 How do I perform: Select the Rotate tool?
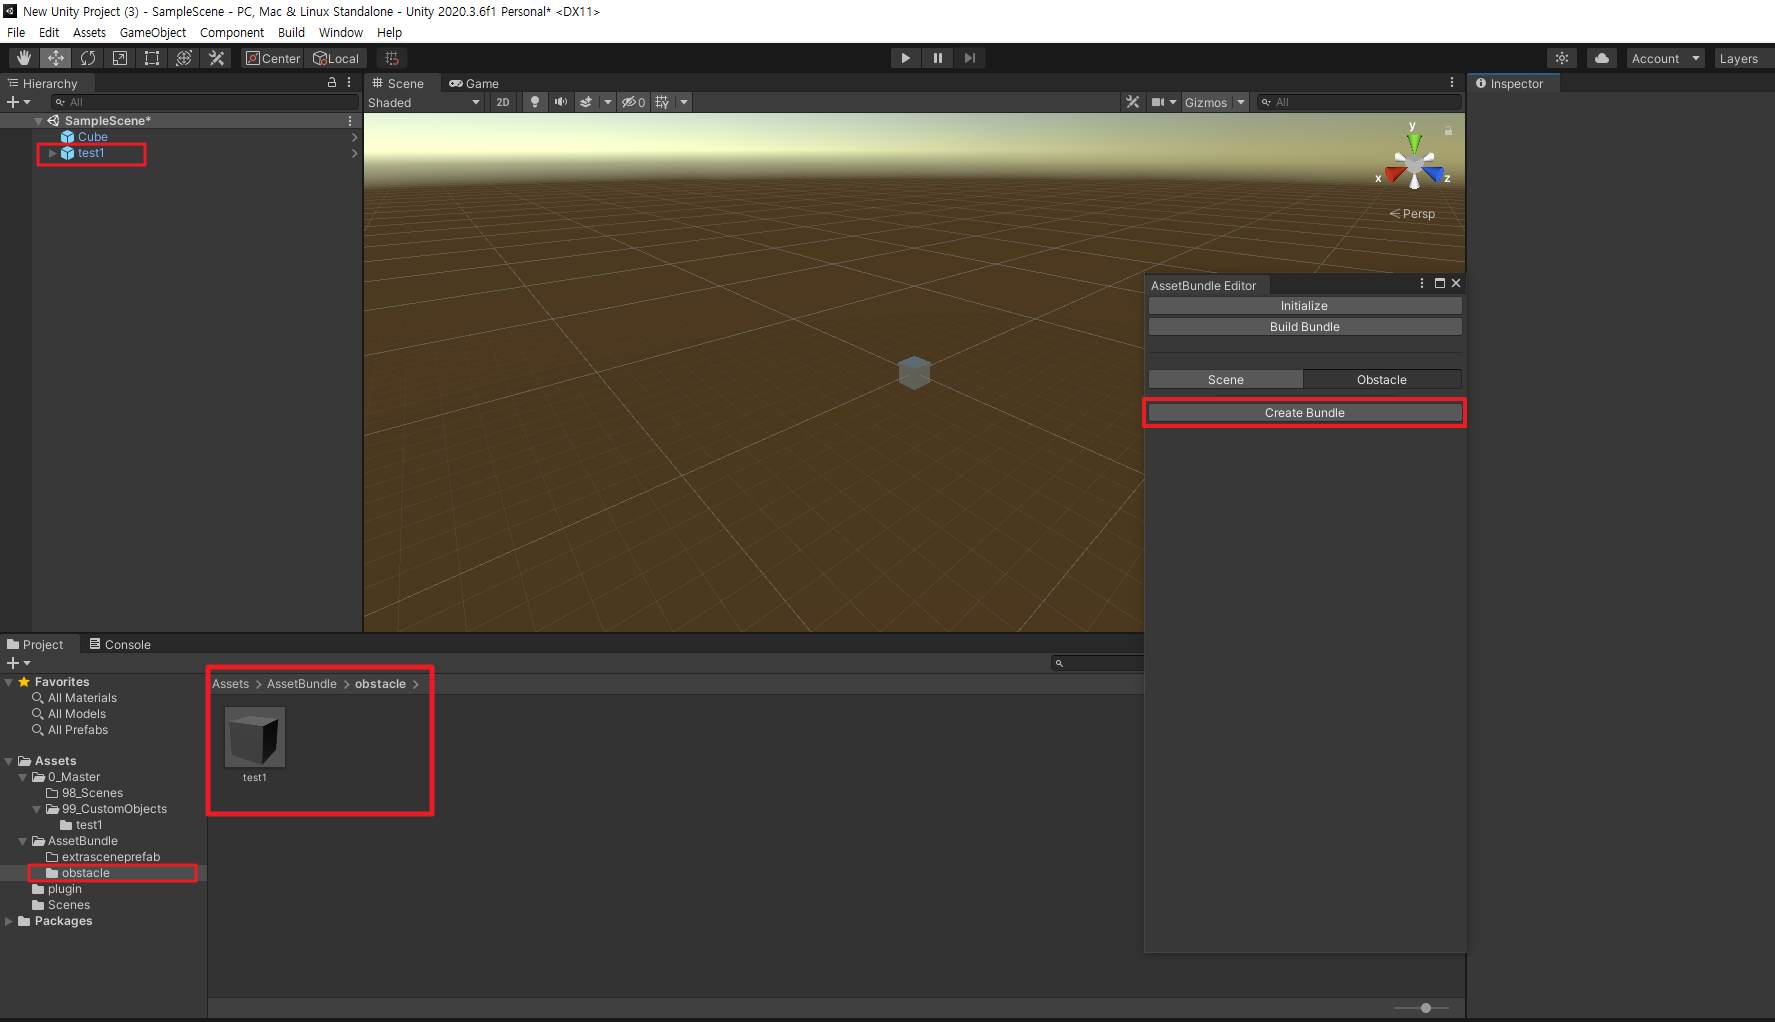(x=88, y=58)
